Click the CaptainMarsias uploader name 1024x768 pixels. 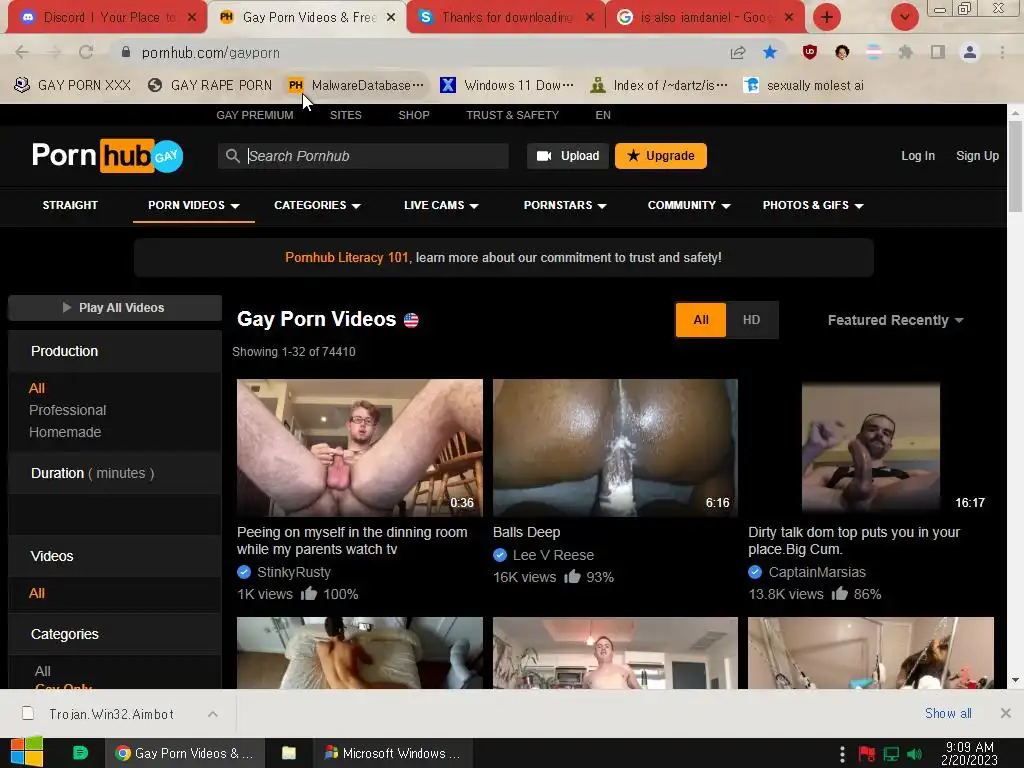[x=817, y=572]
